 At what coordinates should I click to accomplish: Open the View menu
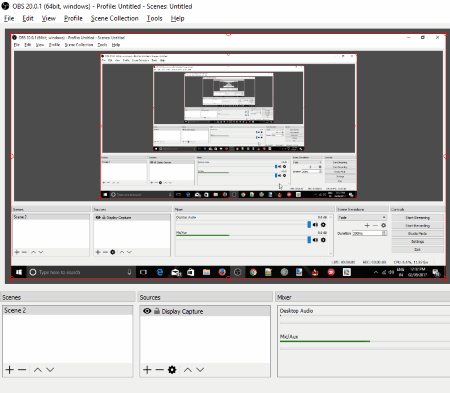coord(49,18)
